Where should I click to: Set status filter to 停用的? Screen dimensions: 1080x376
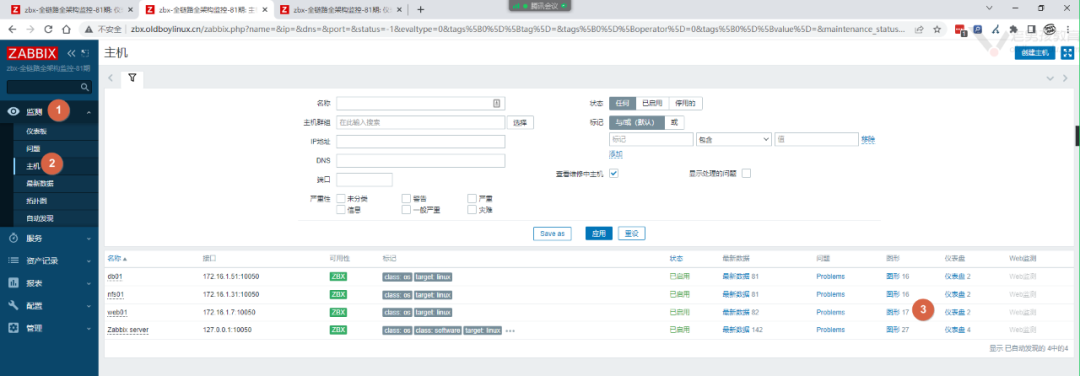685,103
